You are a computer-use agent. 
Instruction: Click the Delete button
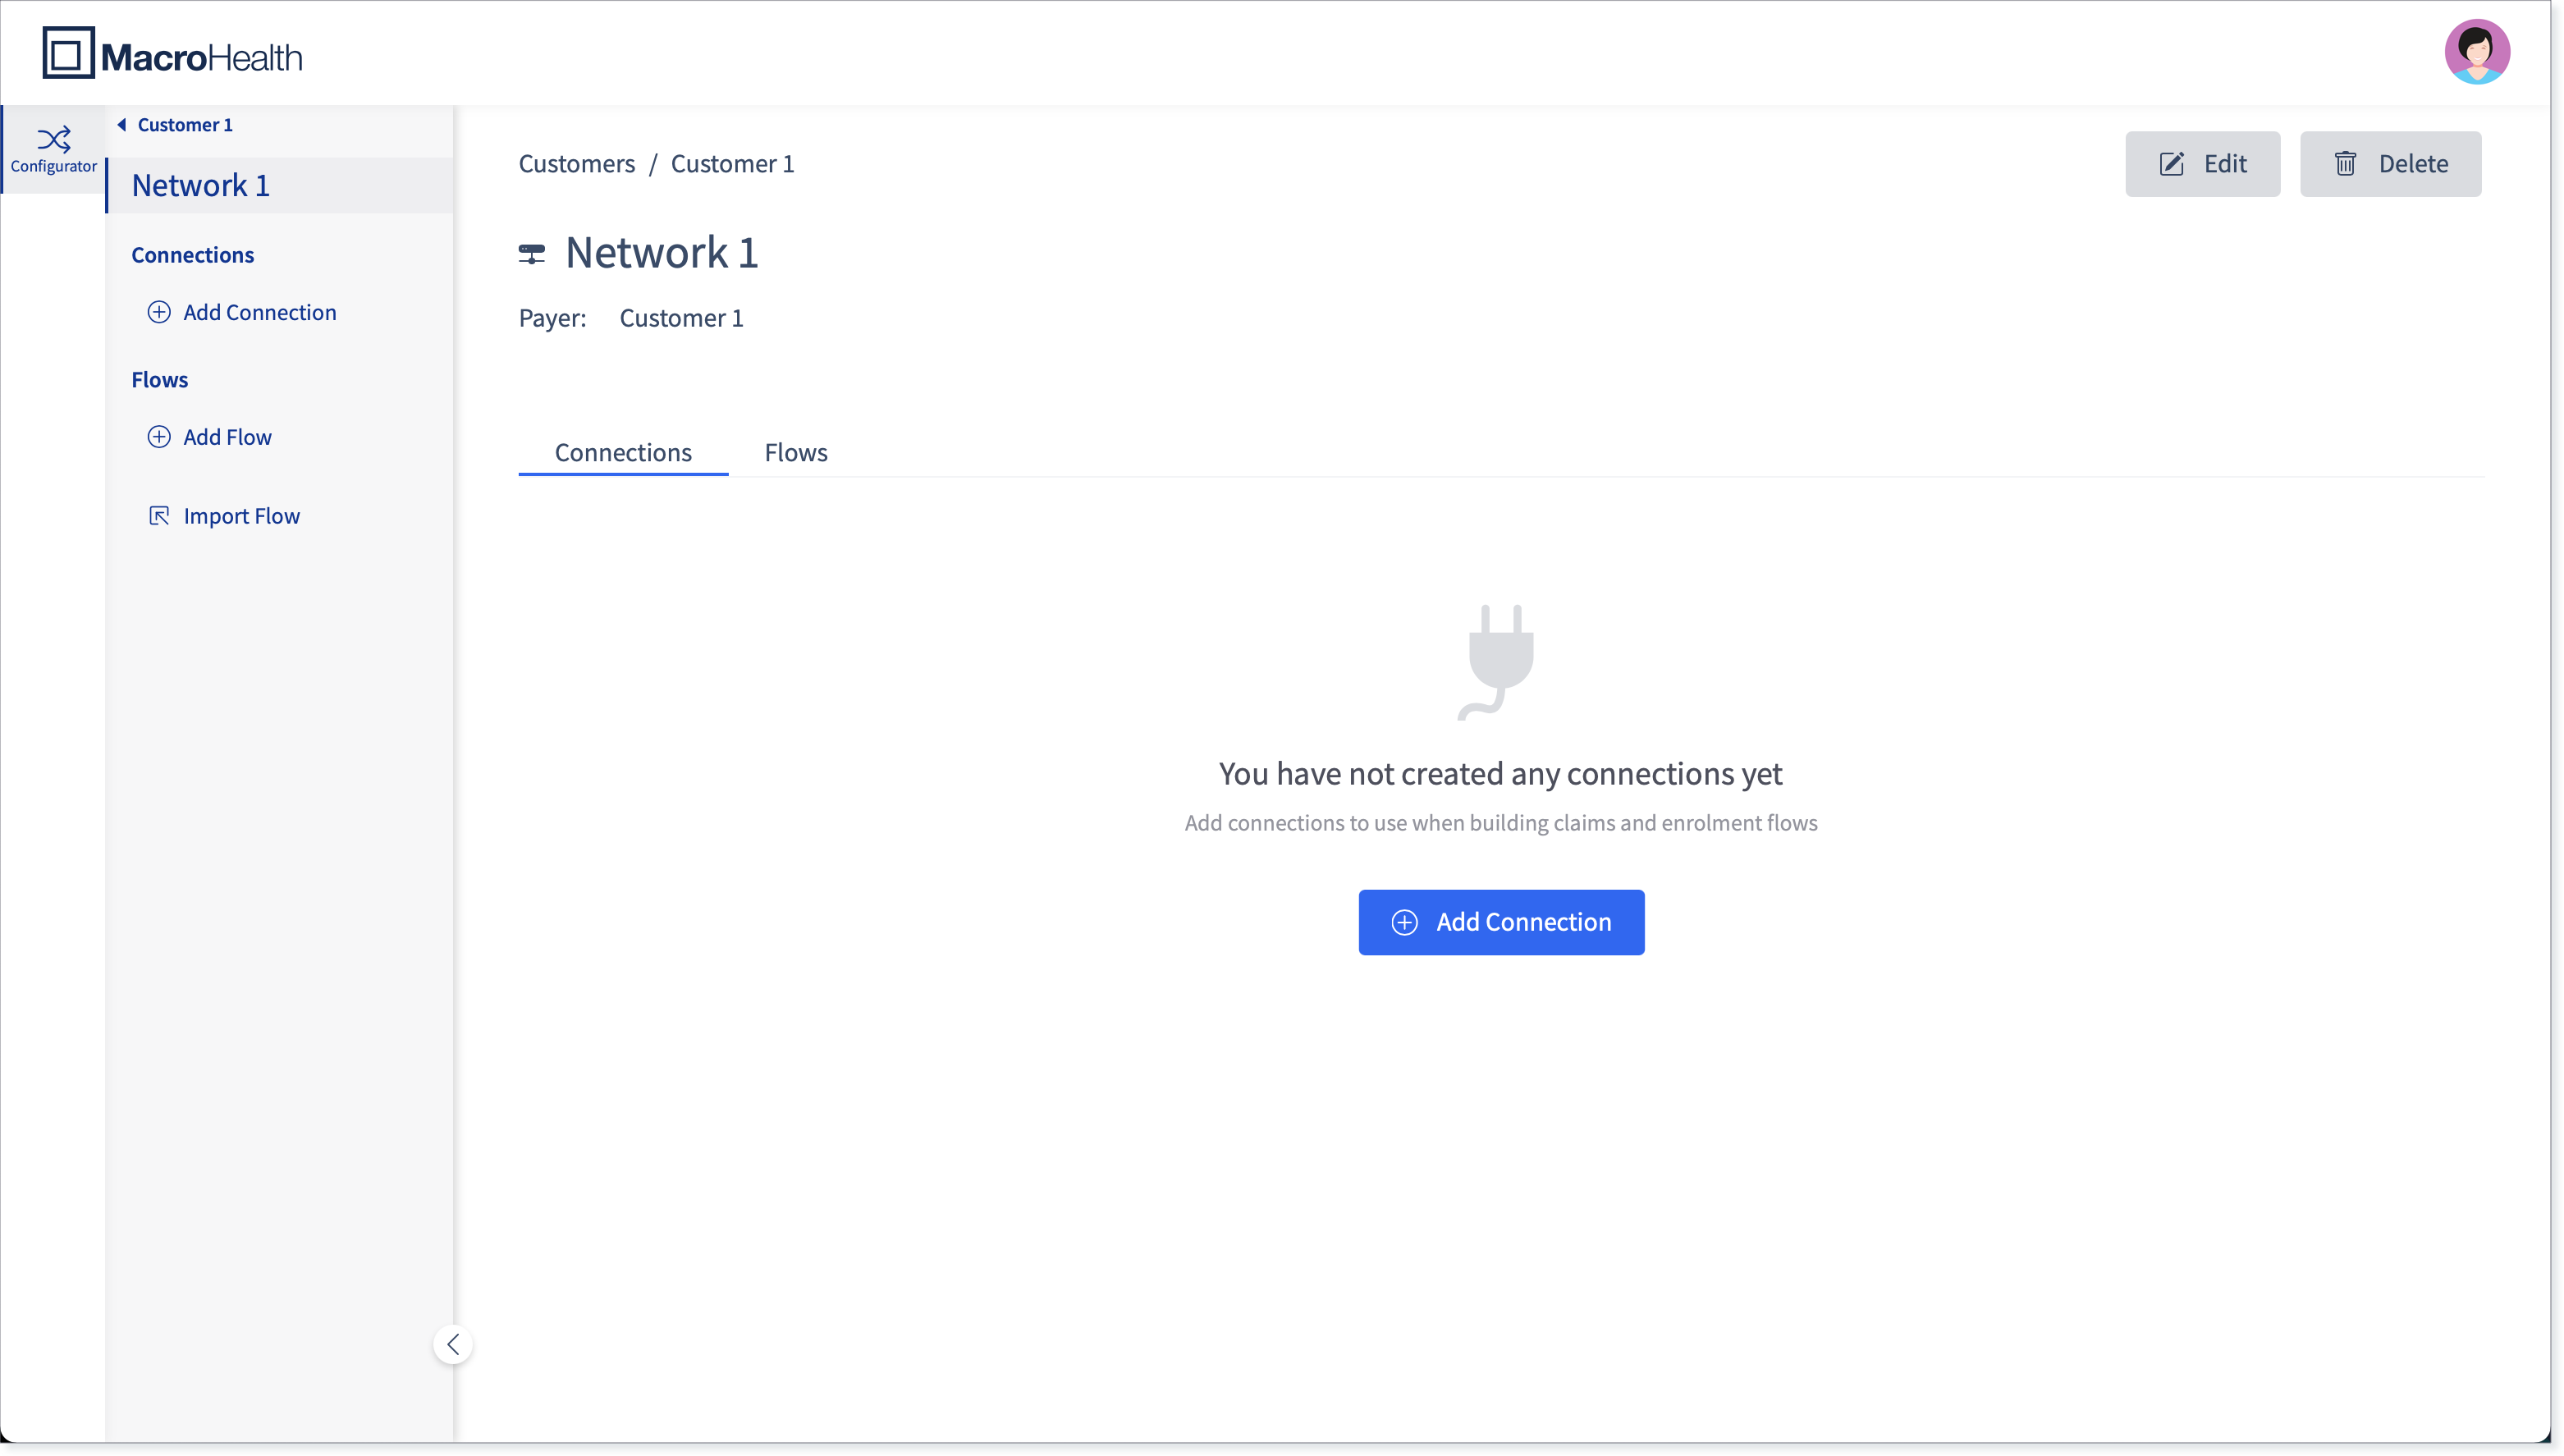(x=2390, y=164)
